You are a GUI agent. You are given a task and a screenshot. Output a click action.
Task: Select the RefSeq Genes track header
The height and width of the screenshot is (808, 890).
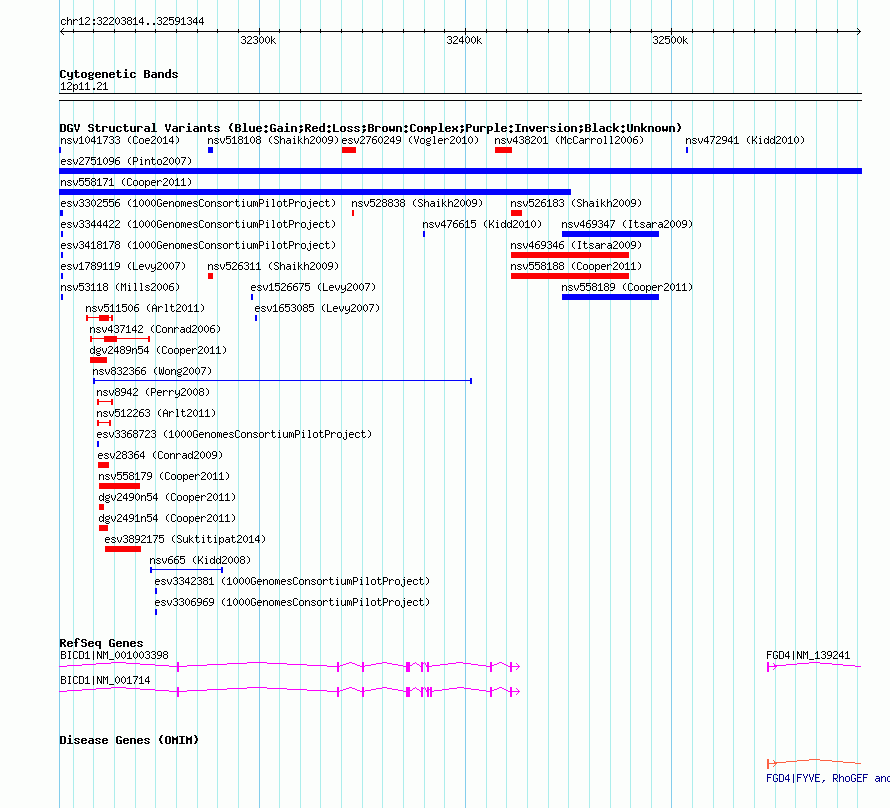tap(102, 643)
